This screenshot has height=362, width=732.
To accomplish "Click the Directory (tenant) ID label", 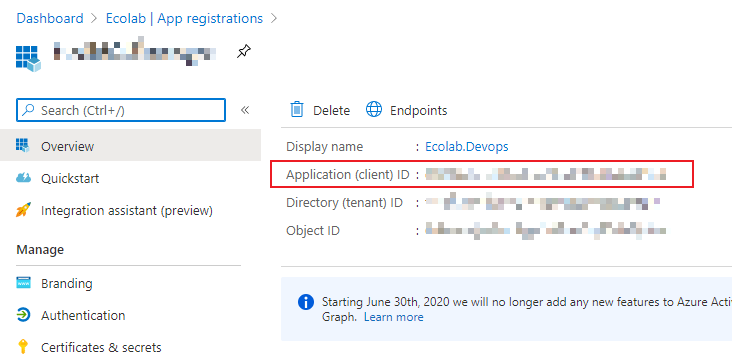I will (x=344, y=203).
